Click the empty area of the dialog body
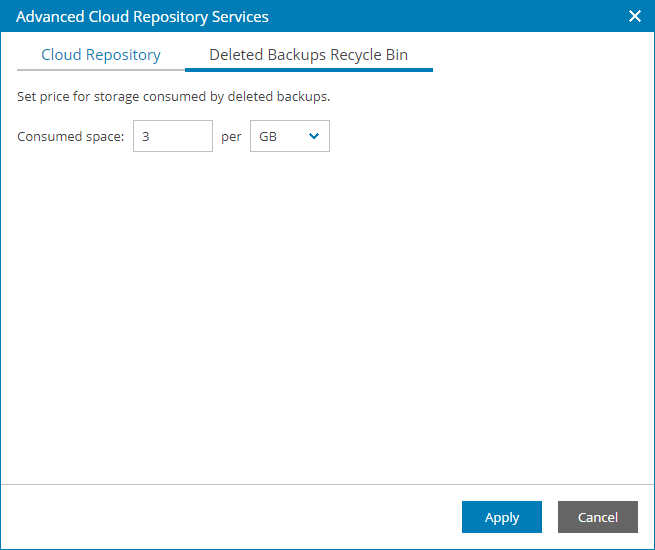Screen dimensions: 655x550 [x=327, y=320]
